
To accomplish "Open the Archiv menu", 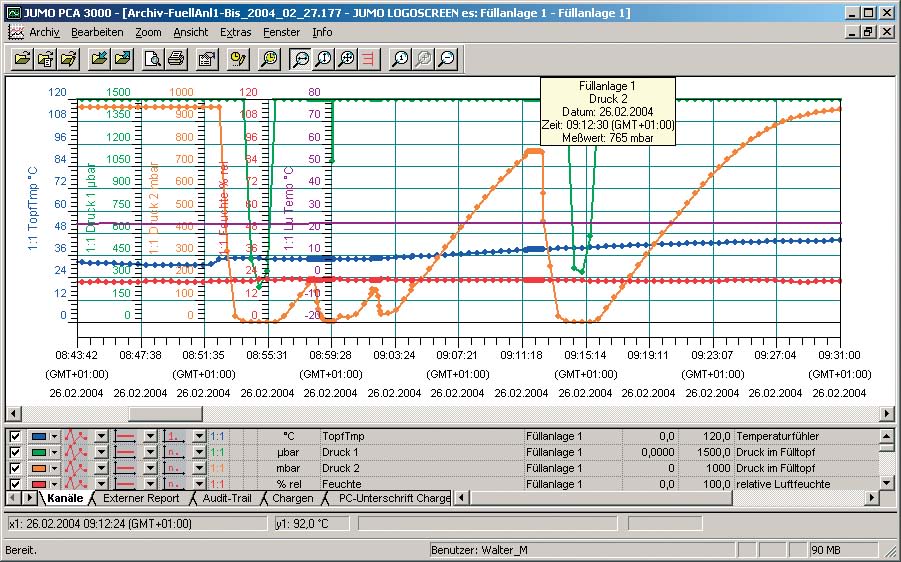I will (x=44, y=32).
